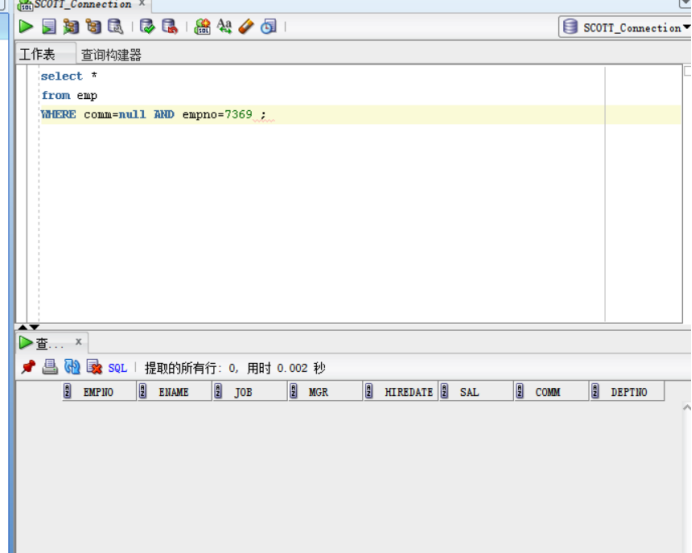Switch to the 查询构建器 query builder tab
Screen dimensions: 692x553
coord(111,55)
